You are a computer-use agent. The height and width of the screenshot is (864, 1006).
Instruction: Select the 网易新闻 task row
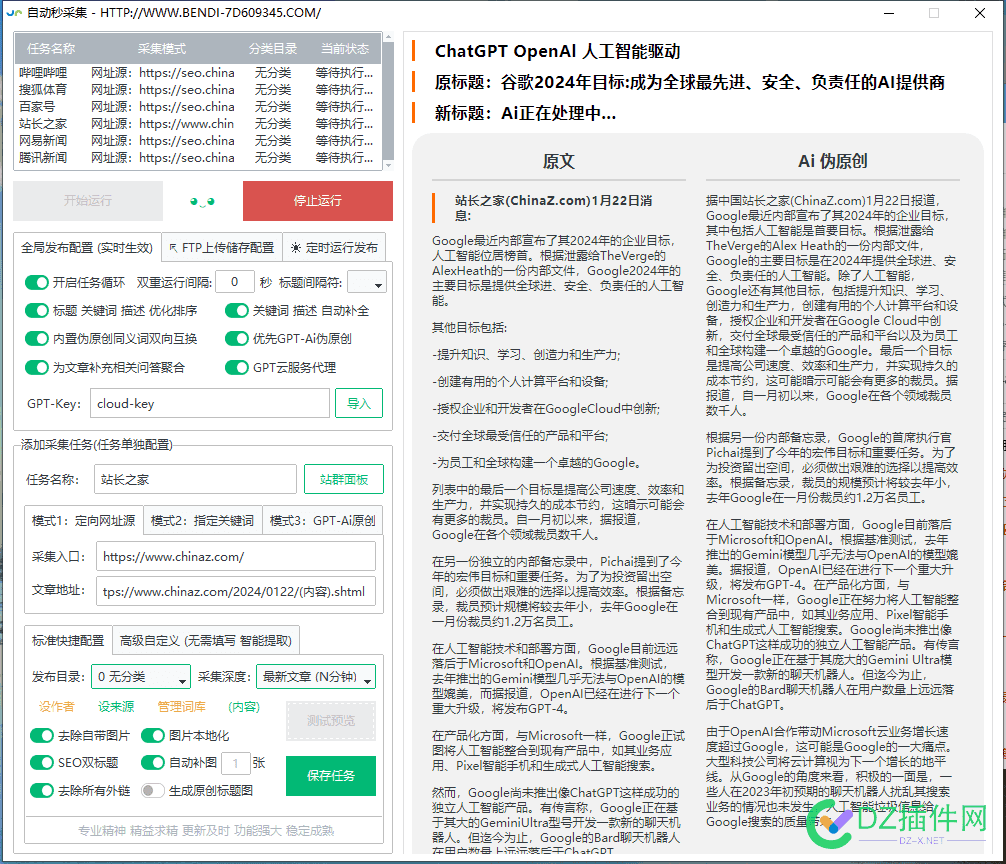pyautogui.click(x=198, y=140)
